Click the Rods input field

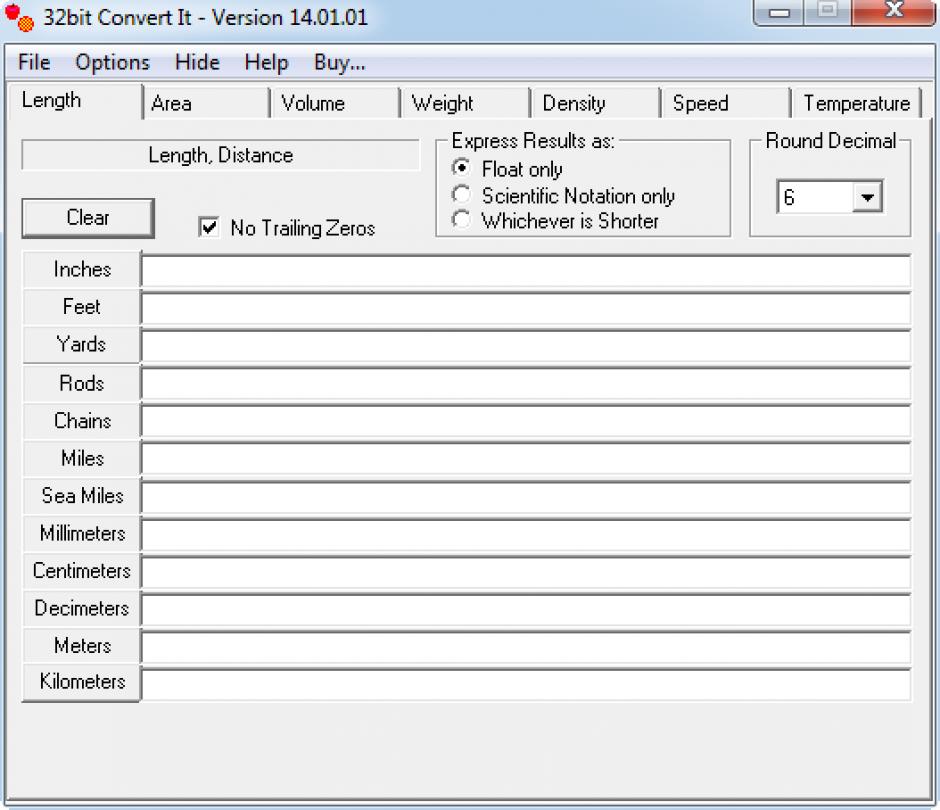(x=526, y=384)
